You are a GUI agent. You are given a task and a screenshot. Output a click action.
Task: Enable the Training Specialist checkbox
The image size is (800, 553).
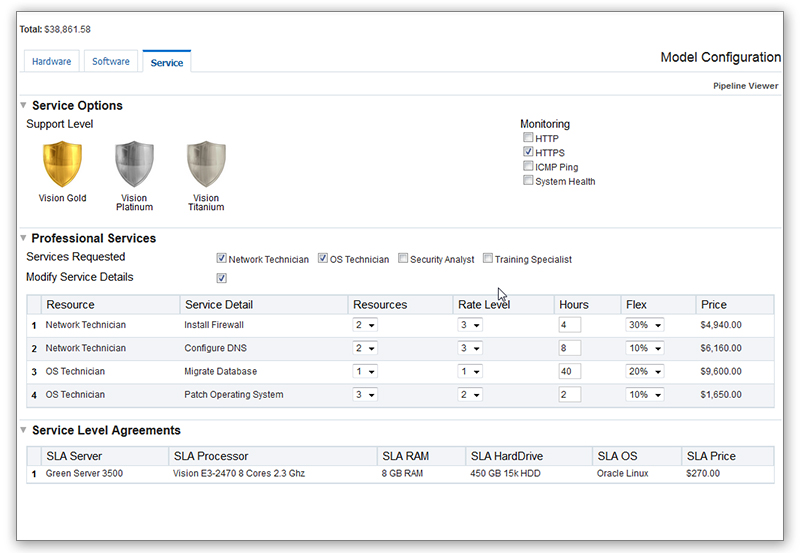point(488,259)
